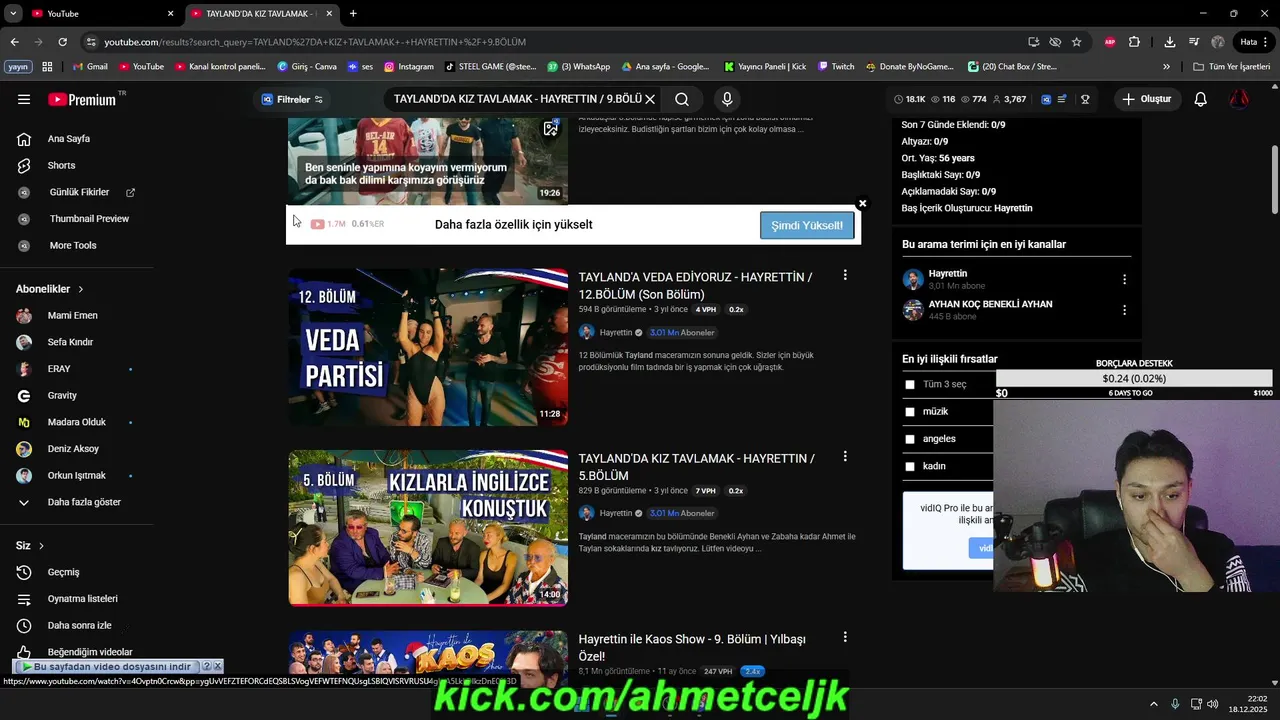The height and width of the screenshot is (720, 1280).
Task: Click the search query input field
Action: pos(517,99)
